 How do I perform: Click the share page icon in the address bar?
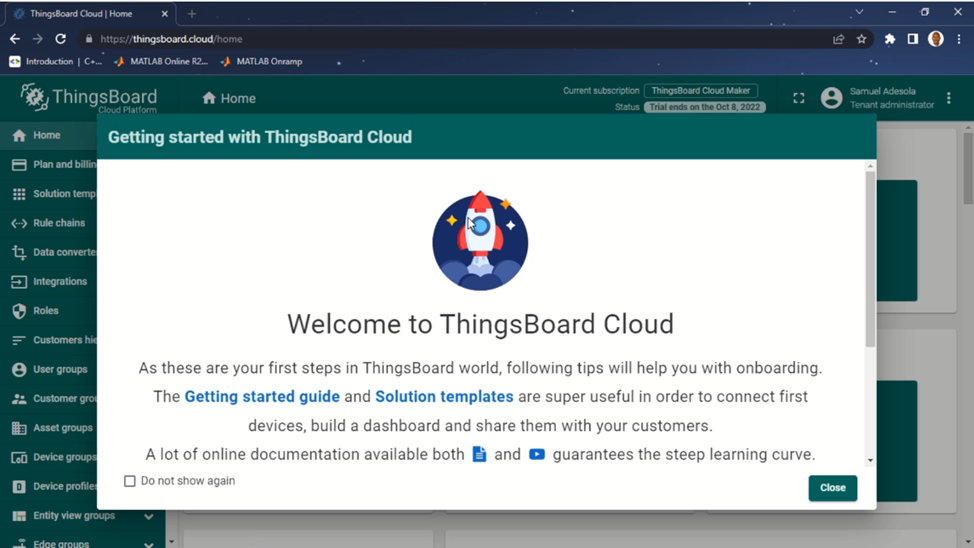pyautogui.click(x=839, y=39)
